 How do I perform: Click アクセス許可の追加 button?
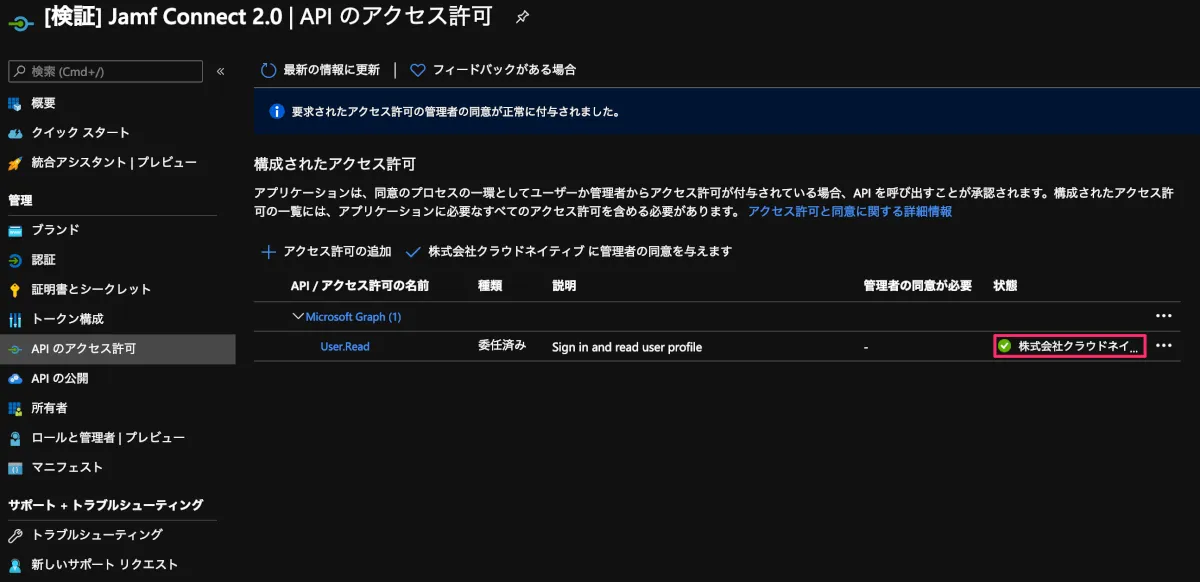click(x=326, y=252)
